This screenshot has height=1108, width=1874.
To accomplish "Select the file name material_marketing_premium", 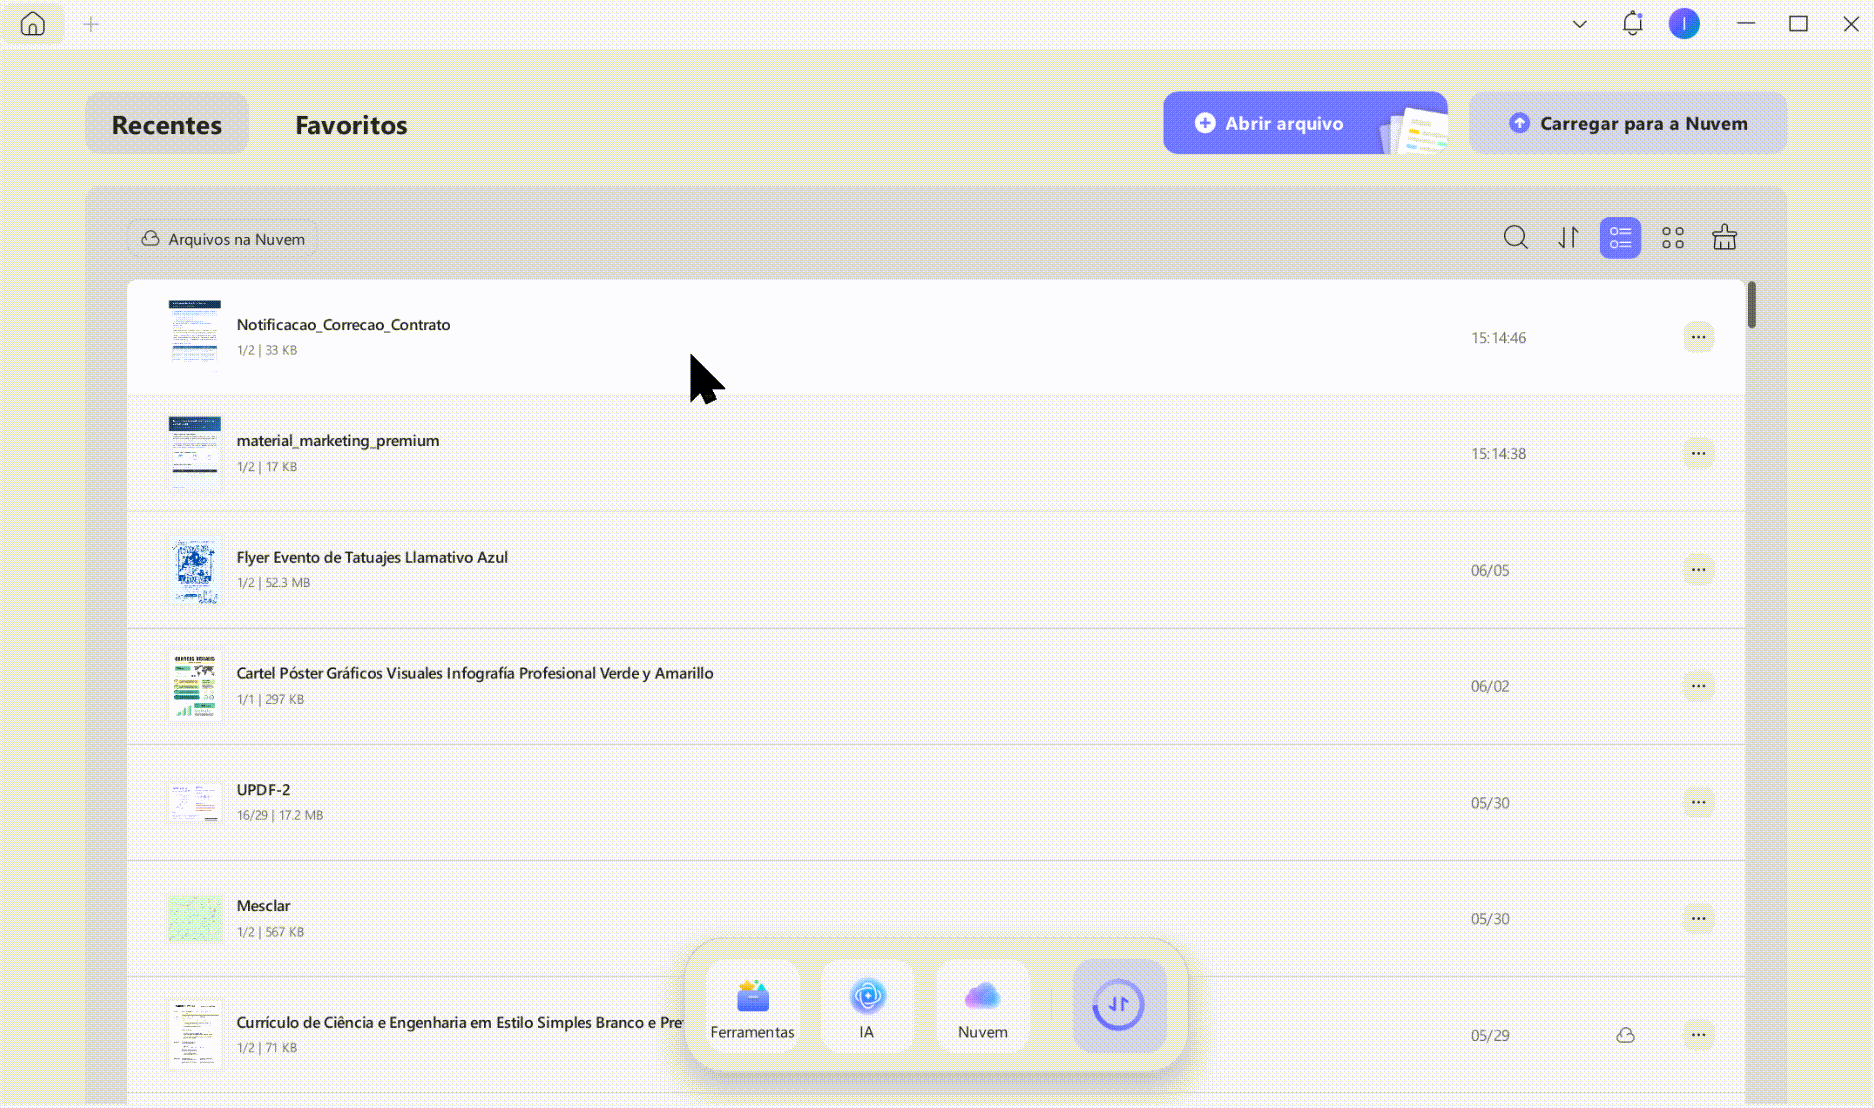I will click(x=338, y=441).
